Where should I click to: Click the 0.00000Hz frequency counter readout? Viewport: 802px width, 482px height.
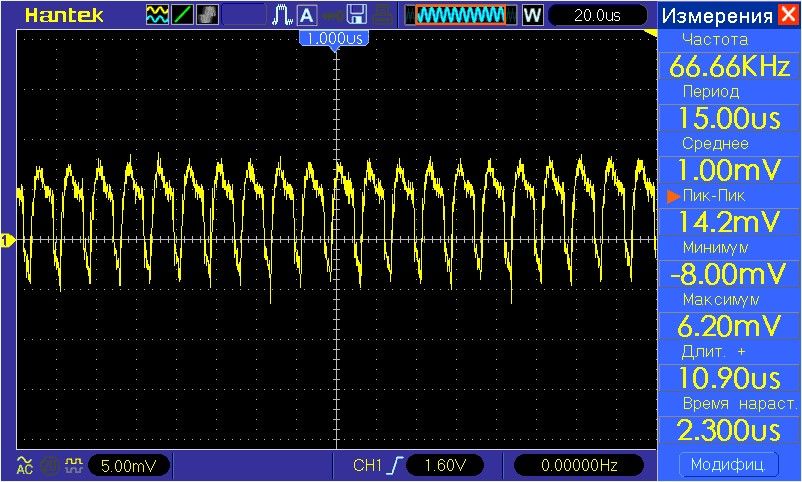tap(579, 466)
